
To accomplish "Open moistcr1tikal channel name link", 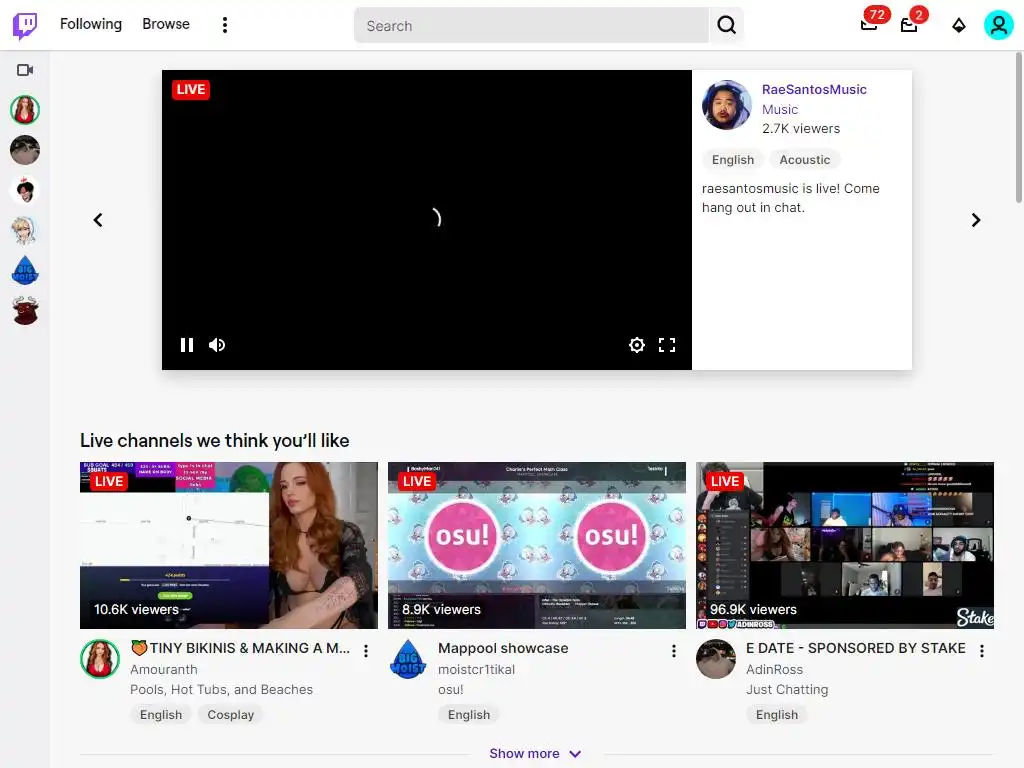I will 476,669.
